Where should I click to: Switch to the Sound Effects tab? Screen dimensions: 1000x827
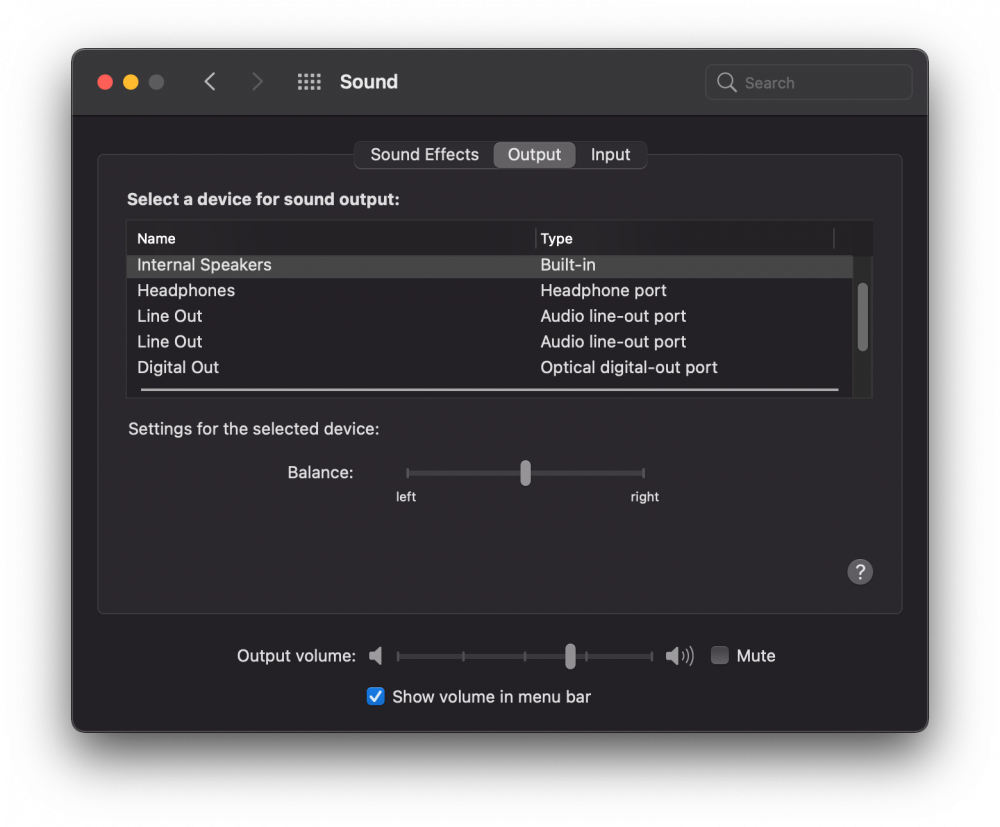click(424, 155)
